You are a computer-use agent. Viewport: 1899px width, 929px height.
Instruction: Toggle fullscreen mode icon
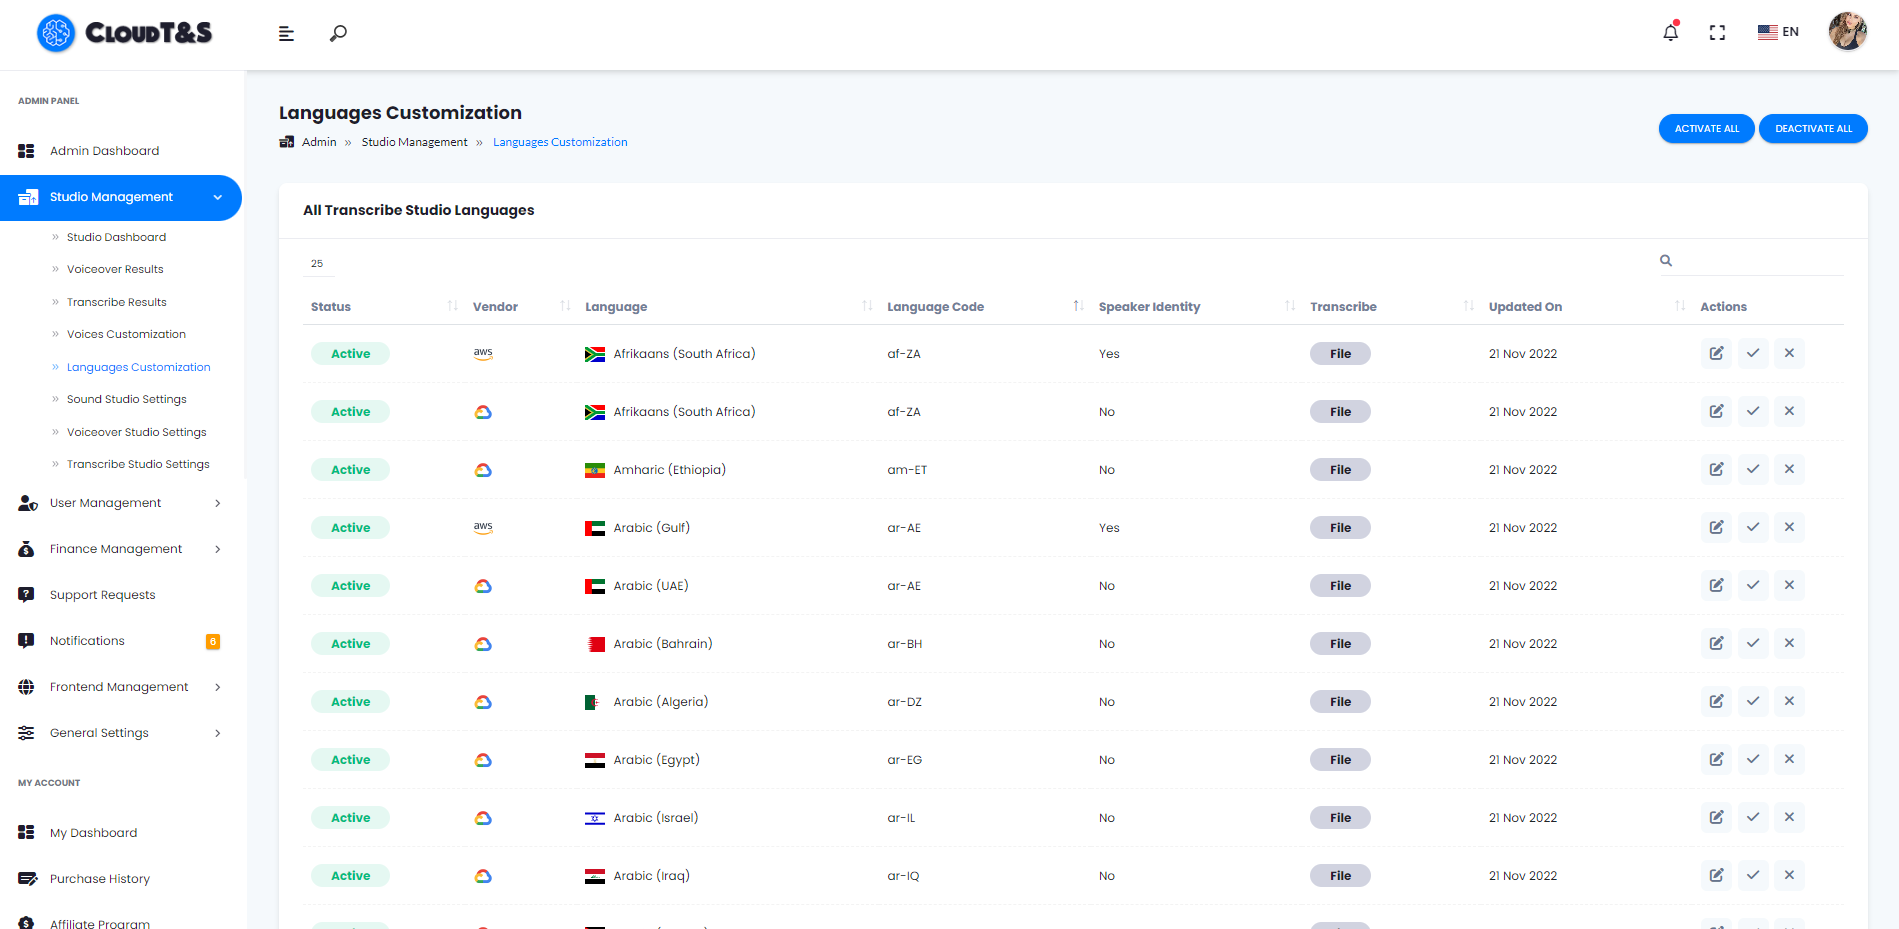1717,33
